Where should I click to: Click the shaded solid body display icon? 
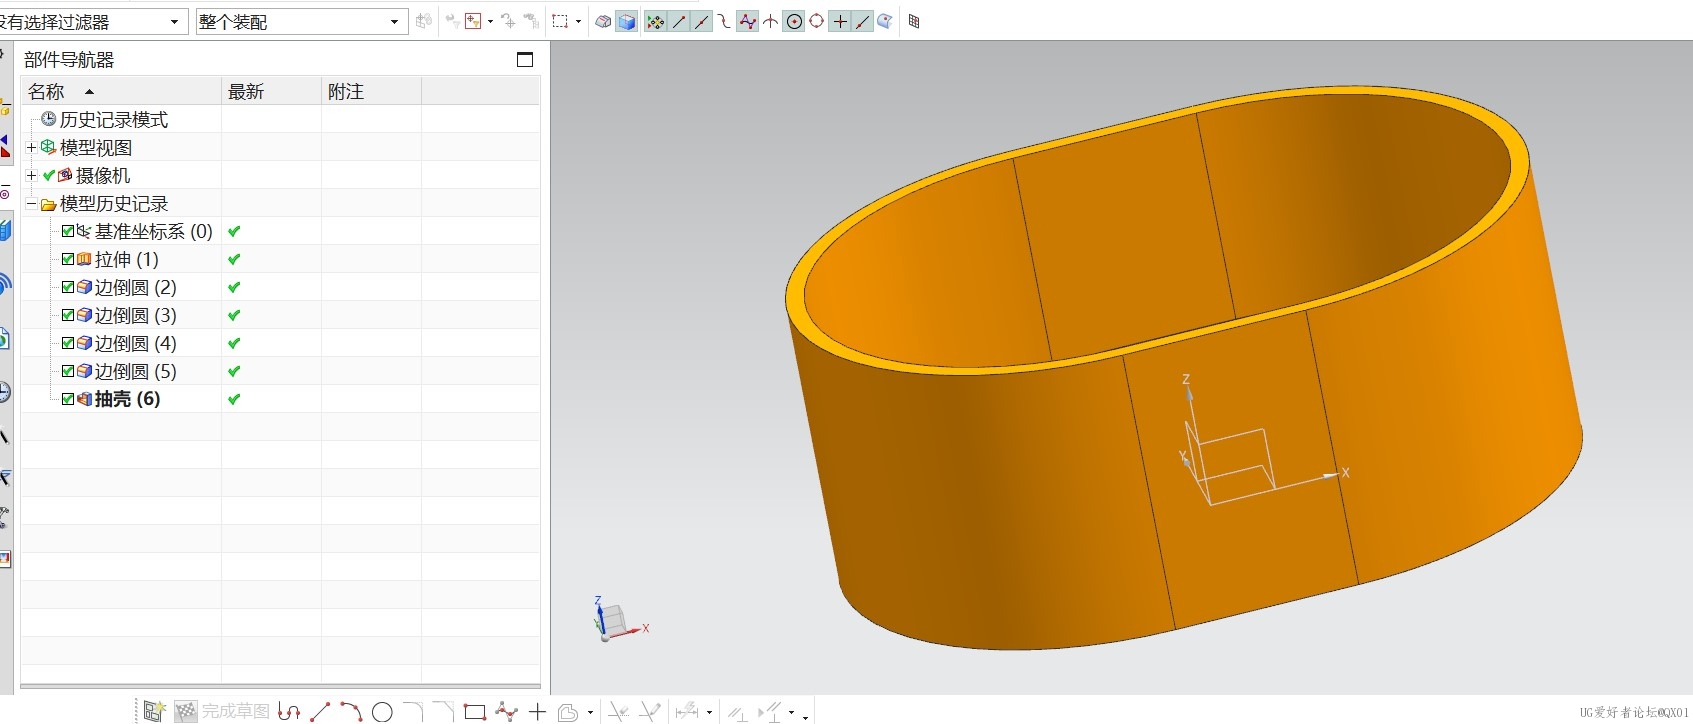627,21
